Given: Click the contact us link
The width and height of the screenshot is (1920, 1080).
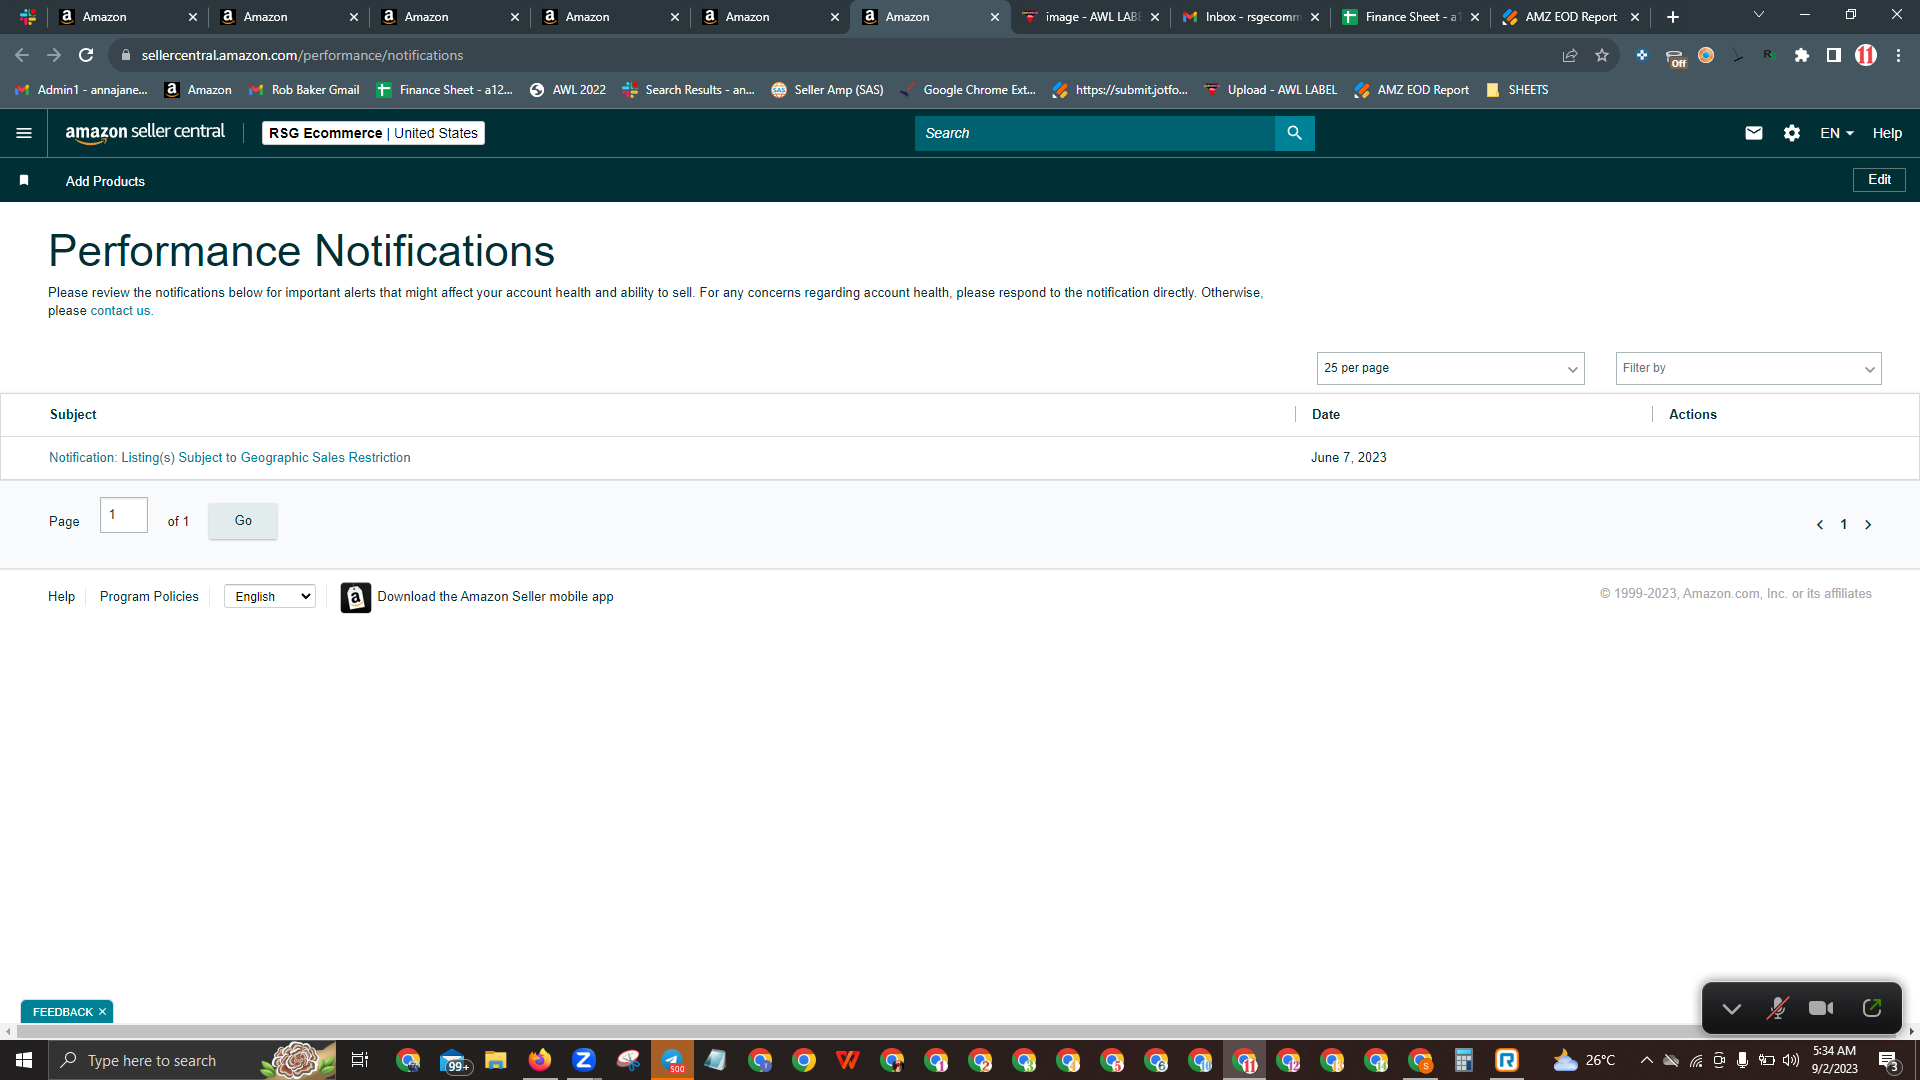Looking at the screenshot, I should [120, 311].
